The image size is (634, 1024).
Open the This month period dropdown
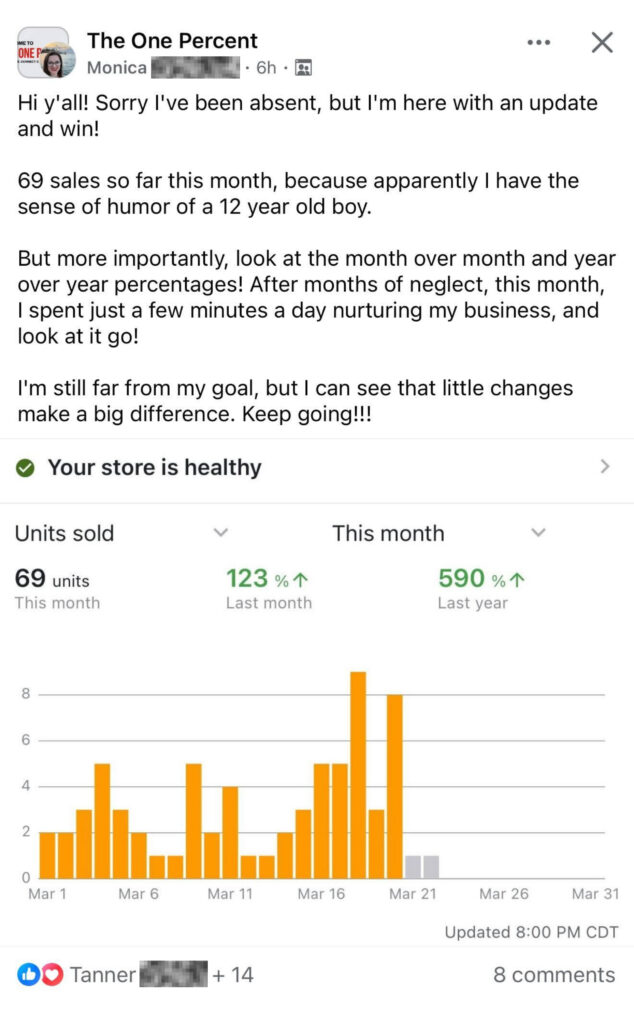pos(538,533)
